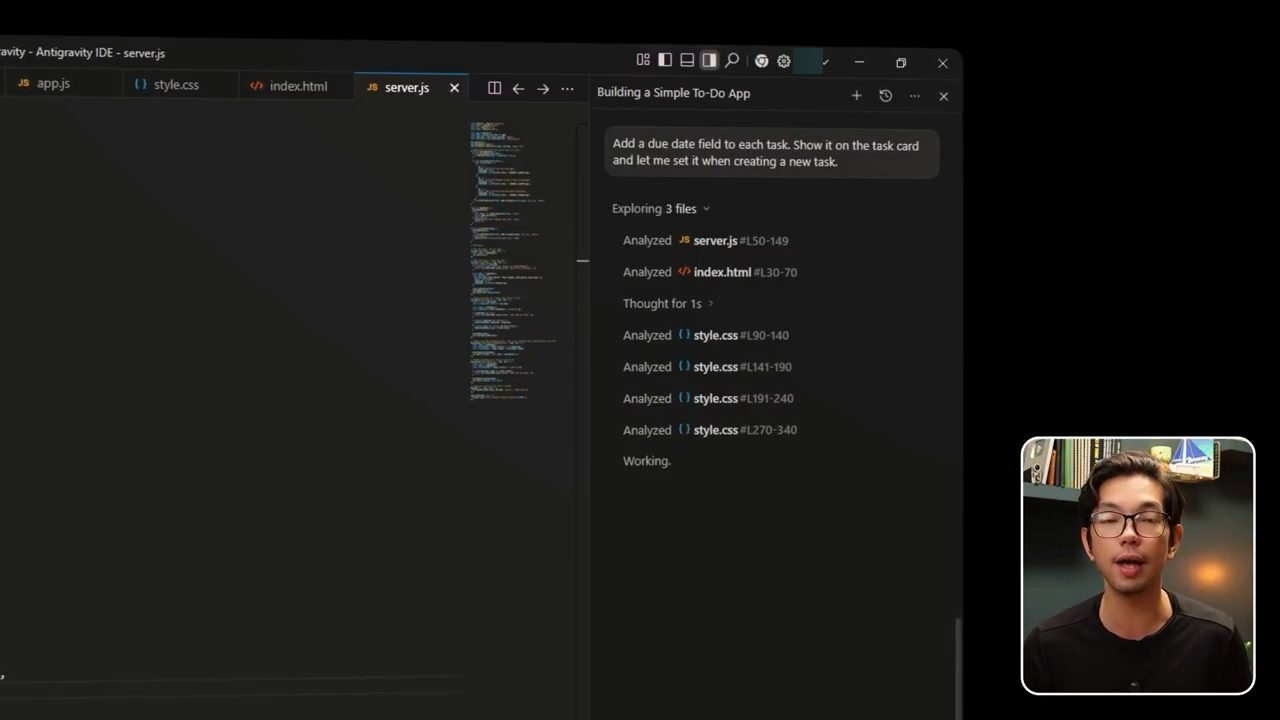Restore down the IDE window
1280x720 pixels.
coord(901,63)
